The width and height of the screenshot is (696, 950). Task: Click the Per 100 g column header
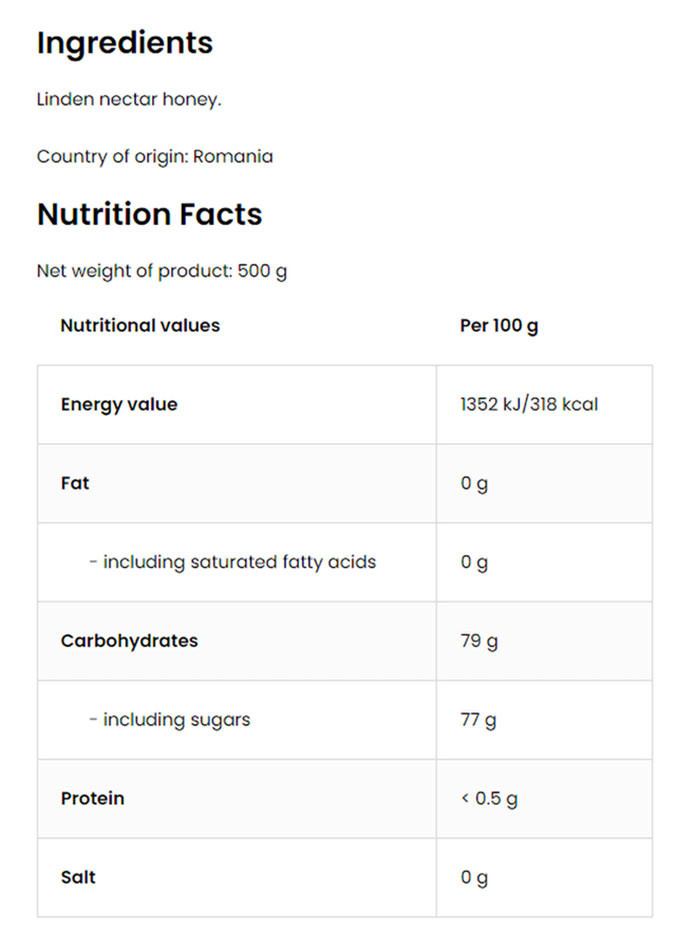pyautogui.click(x=499, y=326)
